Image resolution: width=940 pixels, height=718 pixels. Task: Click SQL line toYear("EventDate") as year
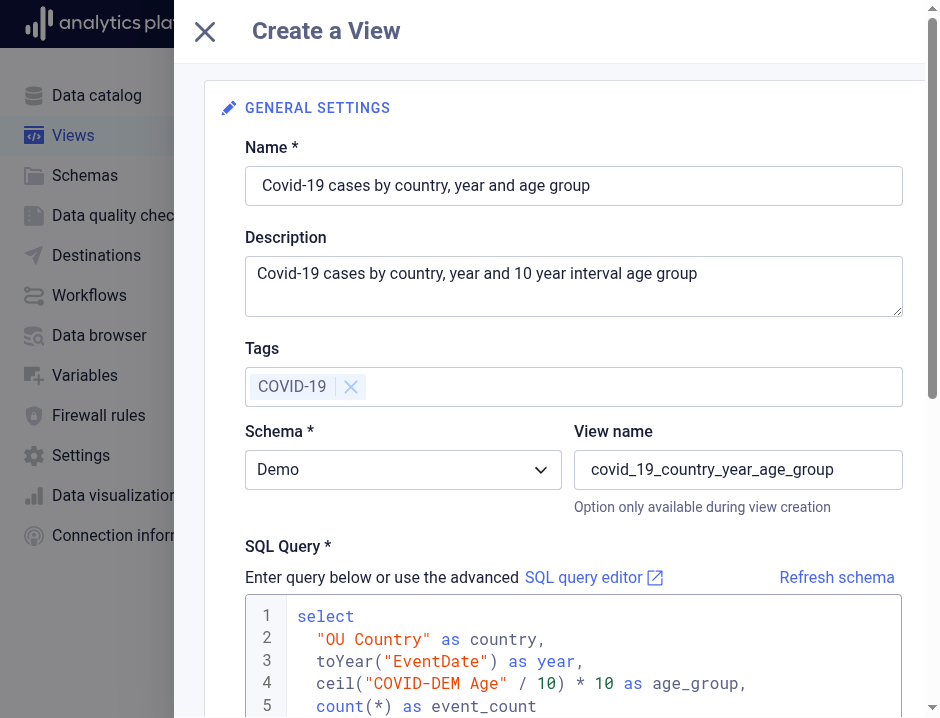450,662
